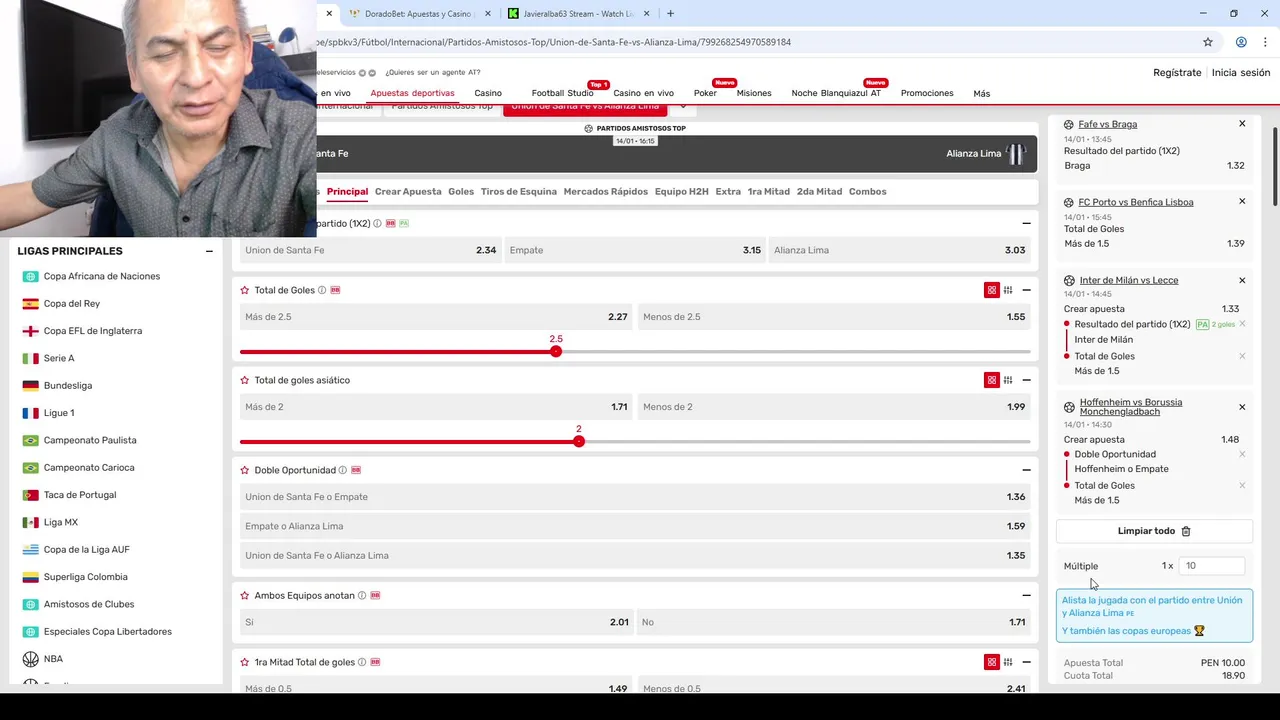Remove Inter de Milán vs Lecce bet

coord(1242,281)
